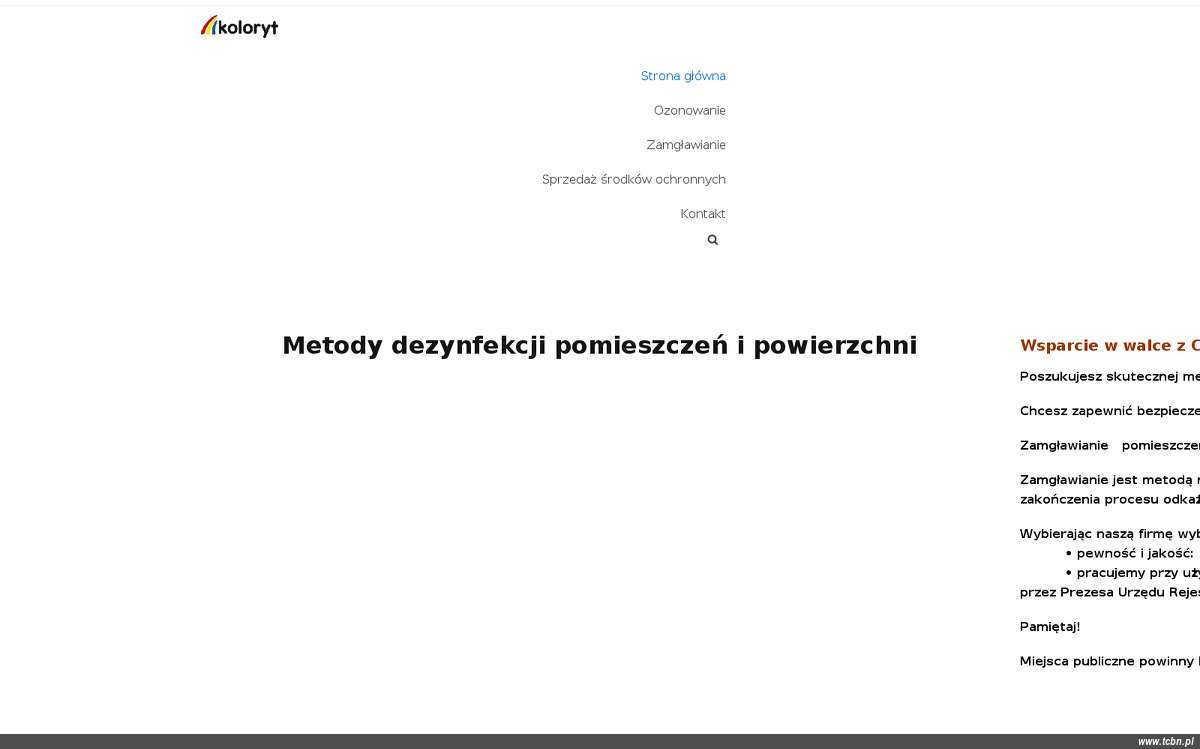Click the line starting zakończenia procesu

tap(1109, 499)
